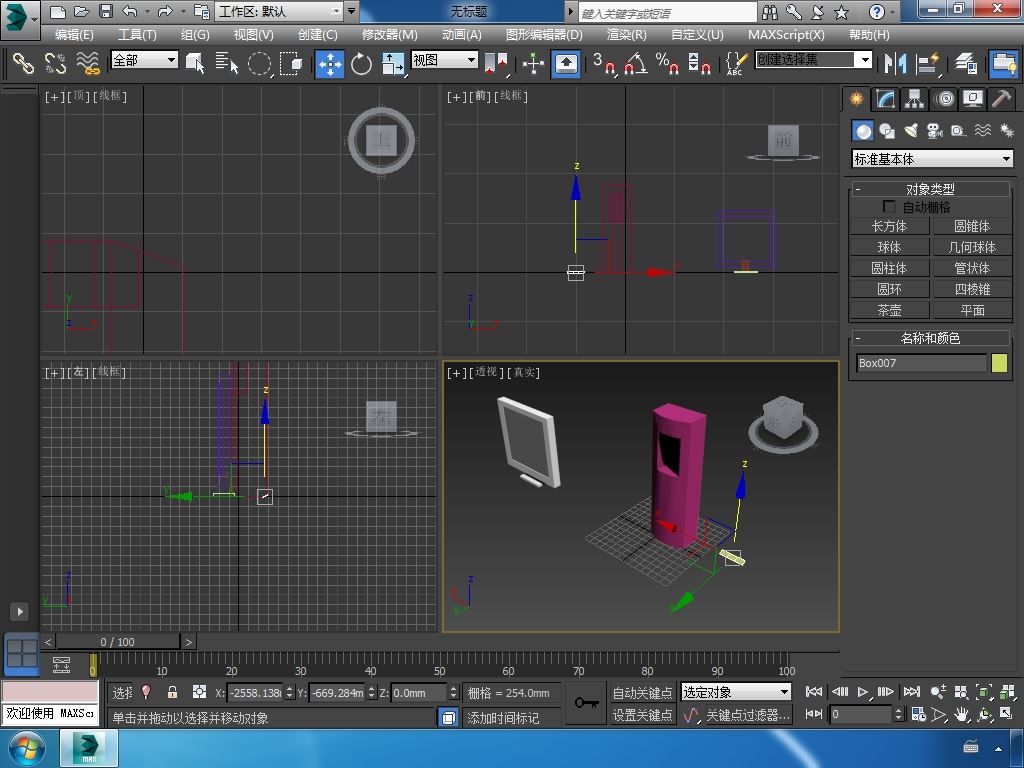This screenshot has height=768, width=1024.
Task: Switch to the Motion panel tab
Action: point(944,99)
